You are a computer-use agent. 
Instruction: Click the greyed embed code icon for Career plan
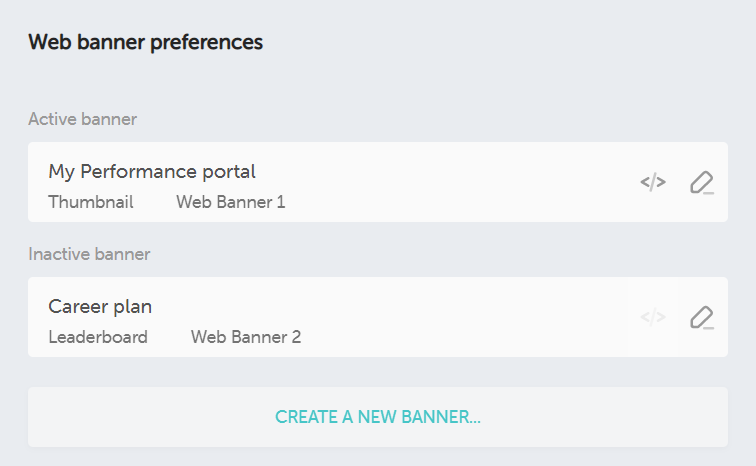click(x=653, y=318)
